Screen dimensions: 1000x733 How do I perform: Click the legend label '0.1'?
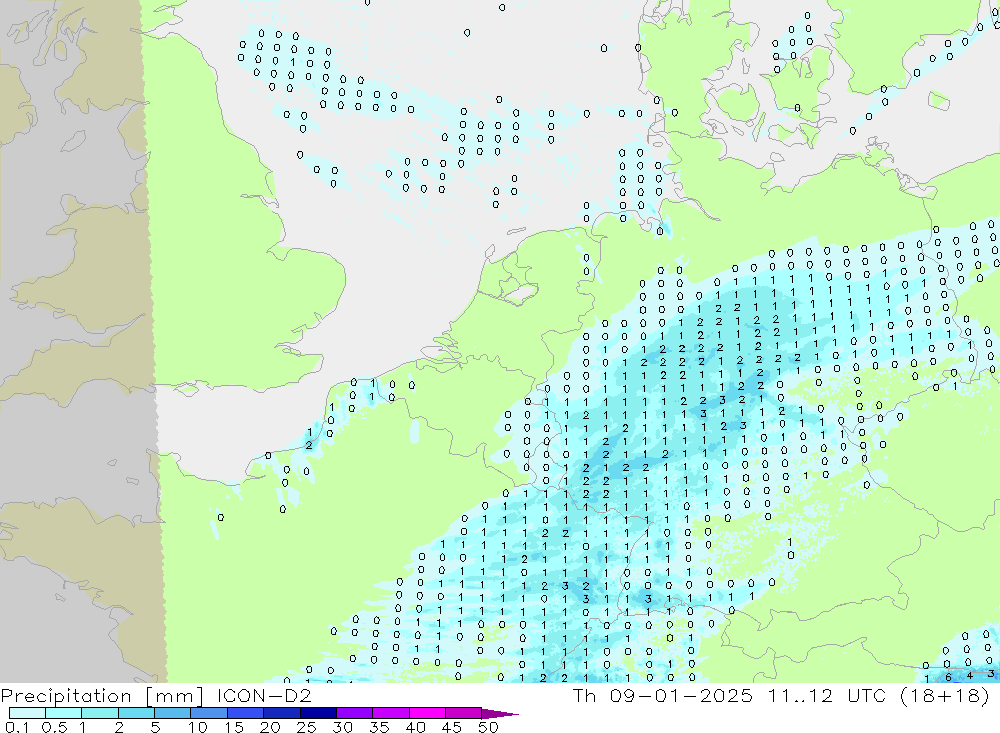pyautogui.click(x=17, y=727)
